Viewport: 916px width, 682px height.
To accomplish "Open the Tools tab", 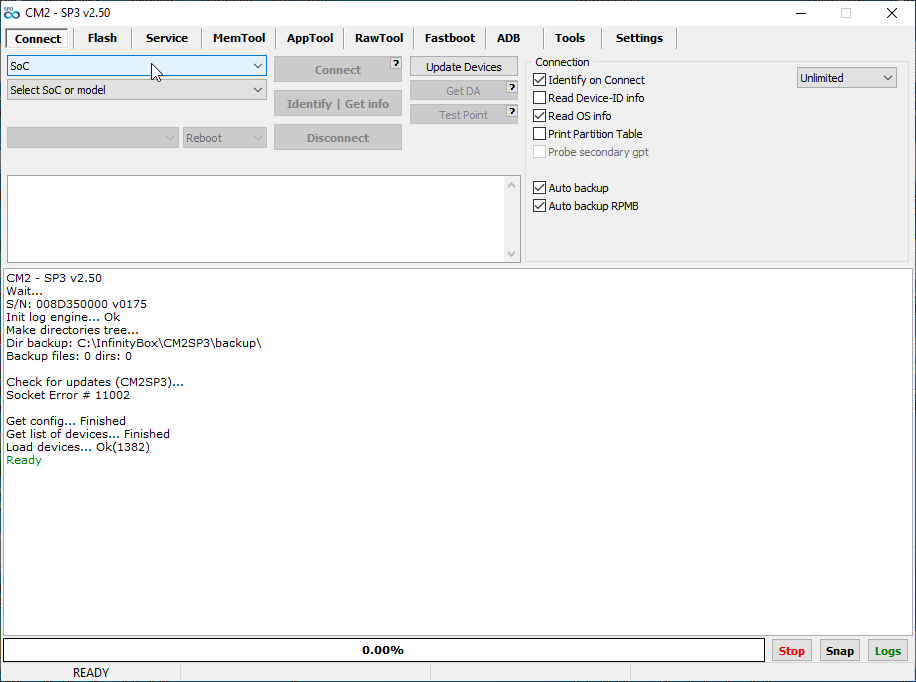I will pos(570,38).
